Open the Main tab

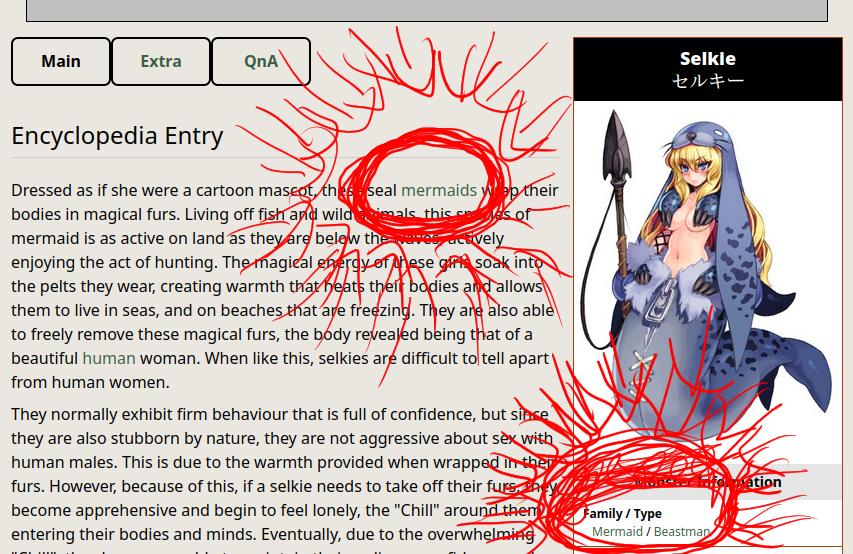tap(61, 61)
